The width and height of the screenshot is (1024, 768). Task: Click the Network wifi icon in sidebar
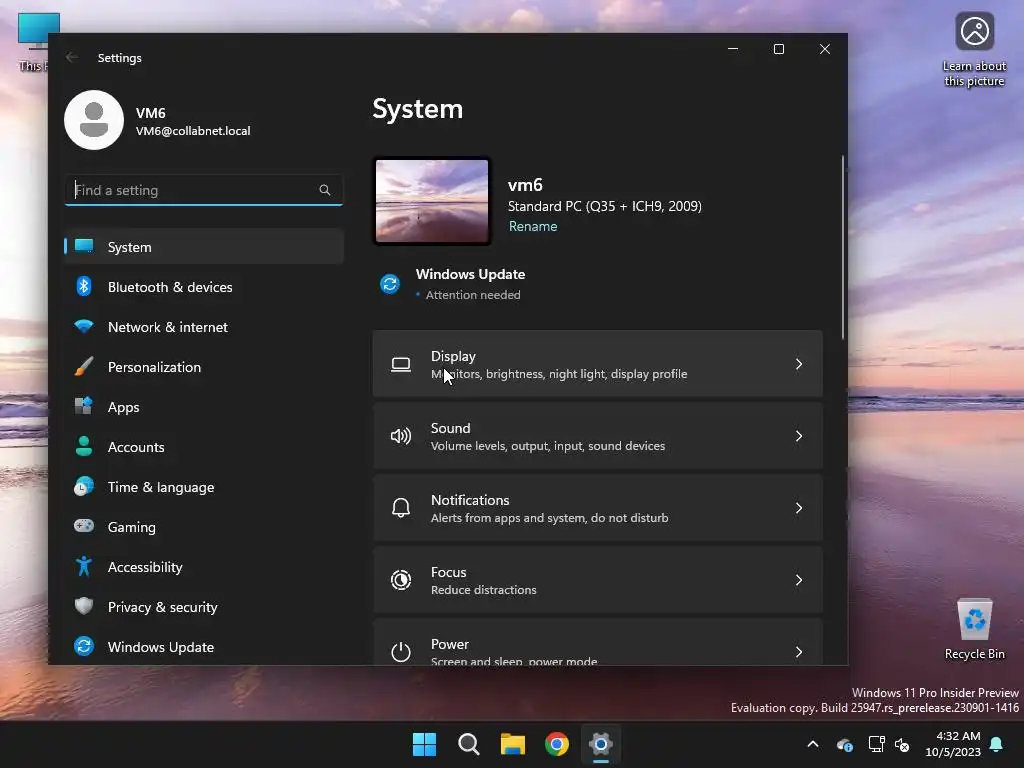(84, 326)
